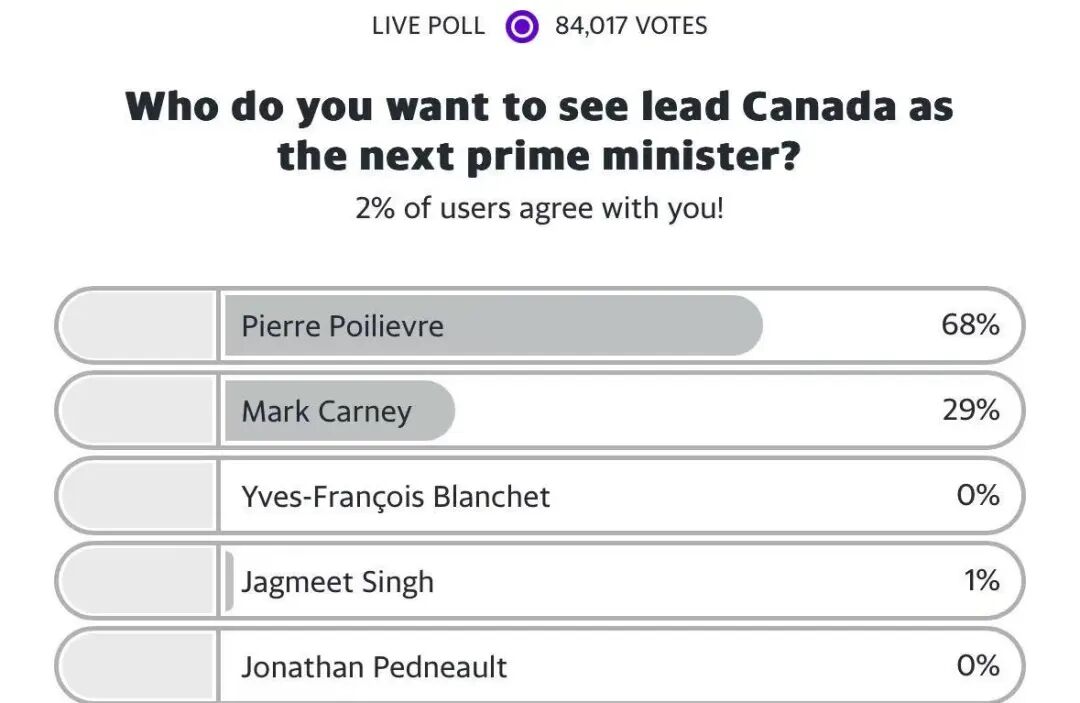The width and height of the screenshot is (1080, 703).
Task: Click the 29% result for Carney
Action: pyautogui.click(x=970, y=410)
